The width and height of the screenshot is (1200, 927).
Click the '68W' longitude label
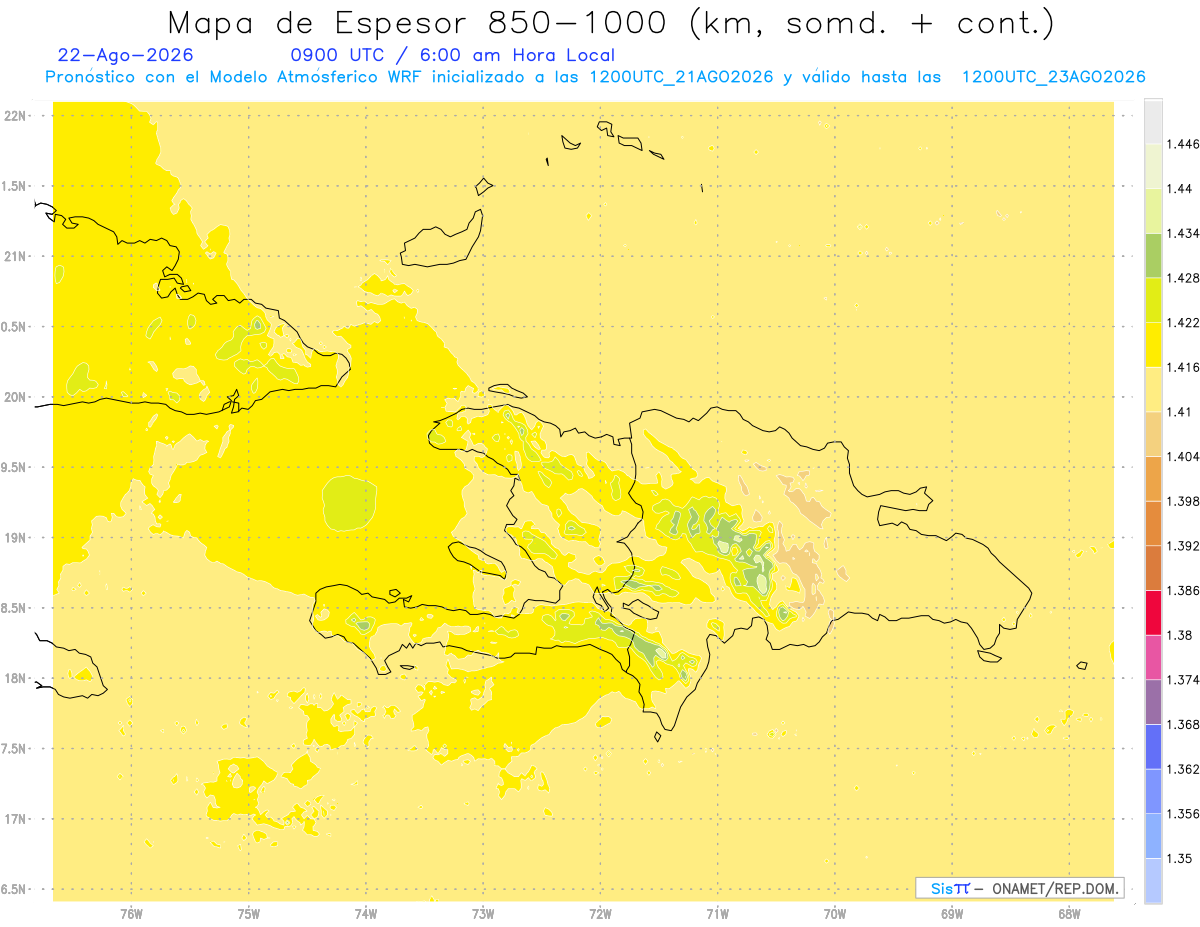1069,915
